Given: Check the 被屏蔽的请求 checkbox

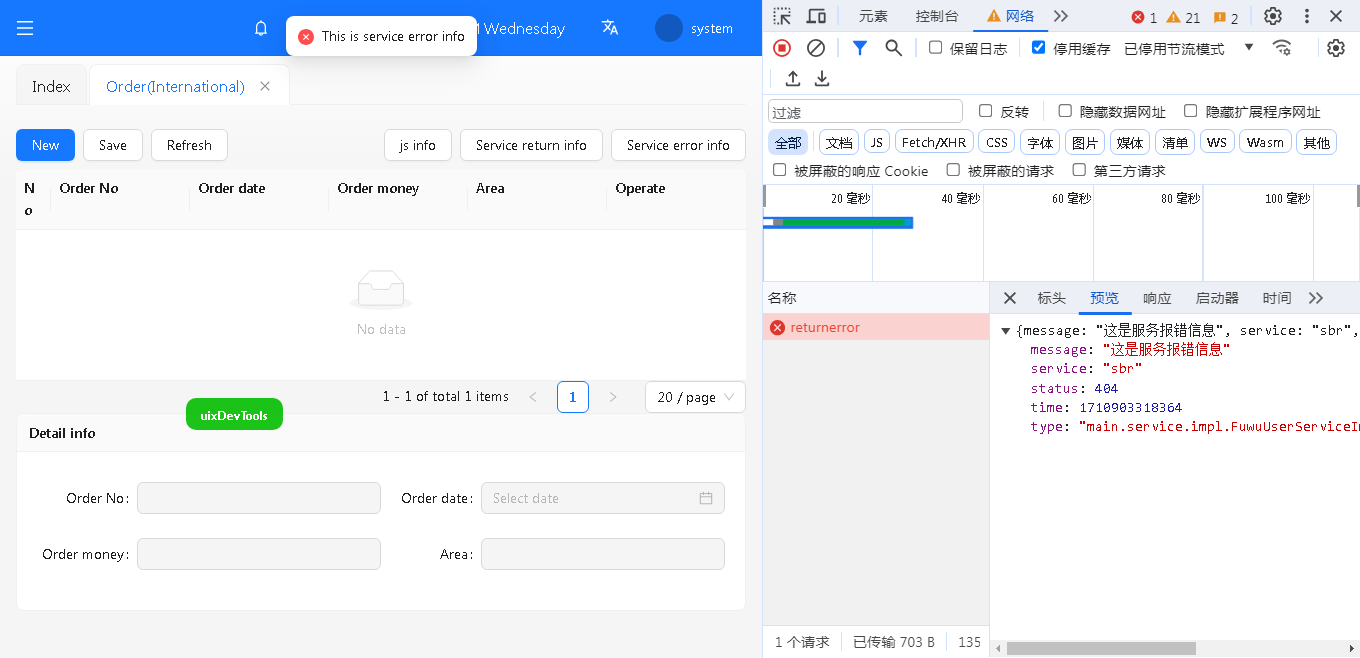Looking at the screenshot, I should (x=954, y=170).
